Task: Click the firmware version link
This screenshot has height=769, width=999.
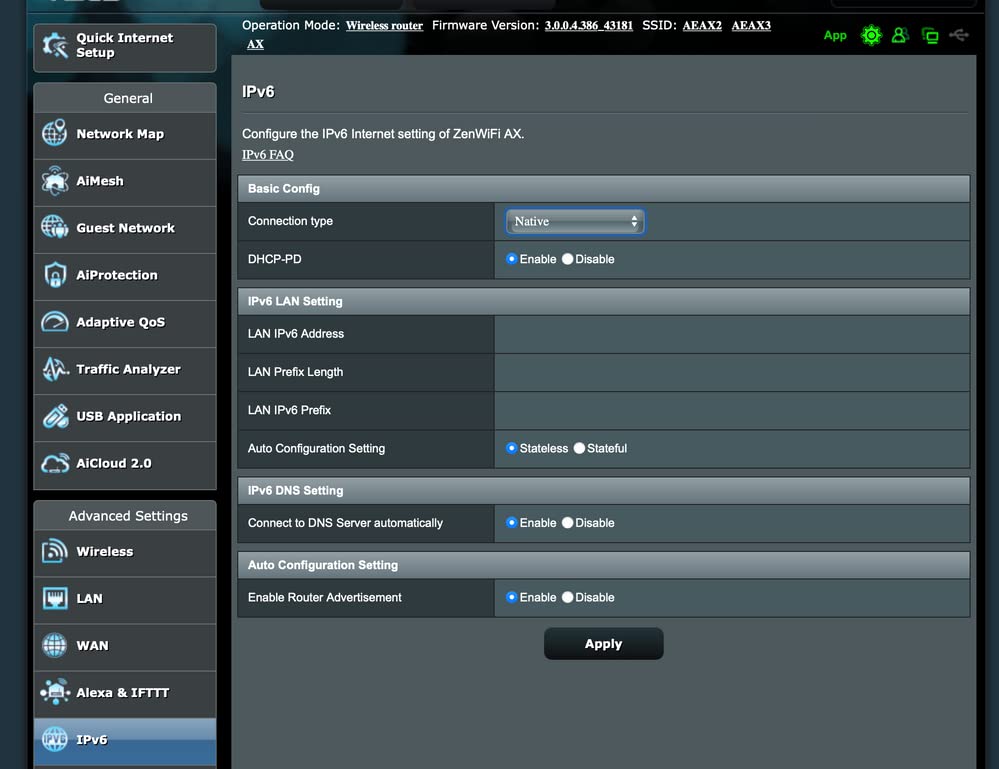Action: click(x=588, y=26)
